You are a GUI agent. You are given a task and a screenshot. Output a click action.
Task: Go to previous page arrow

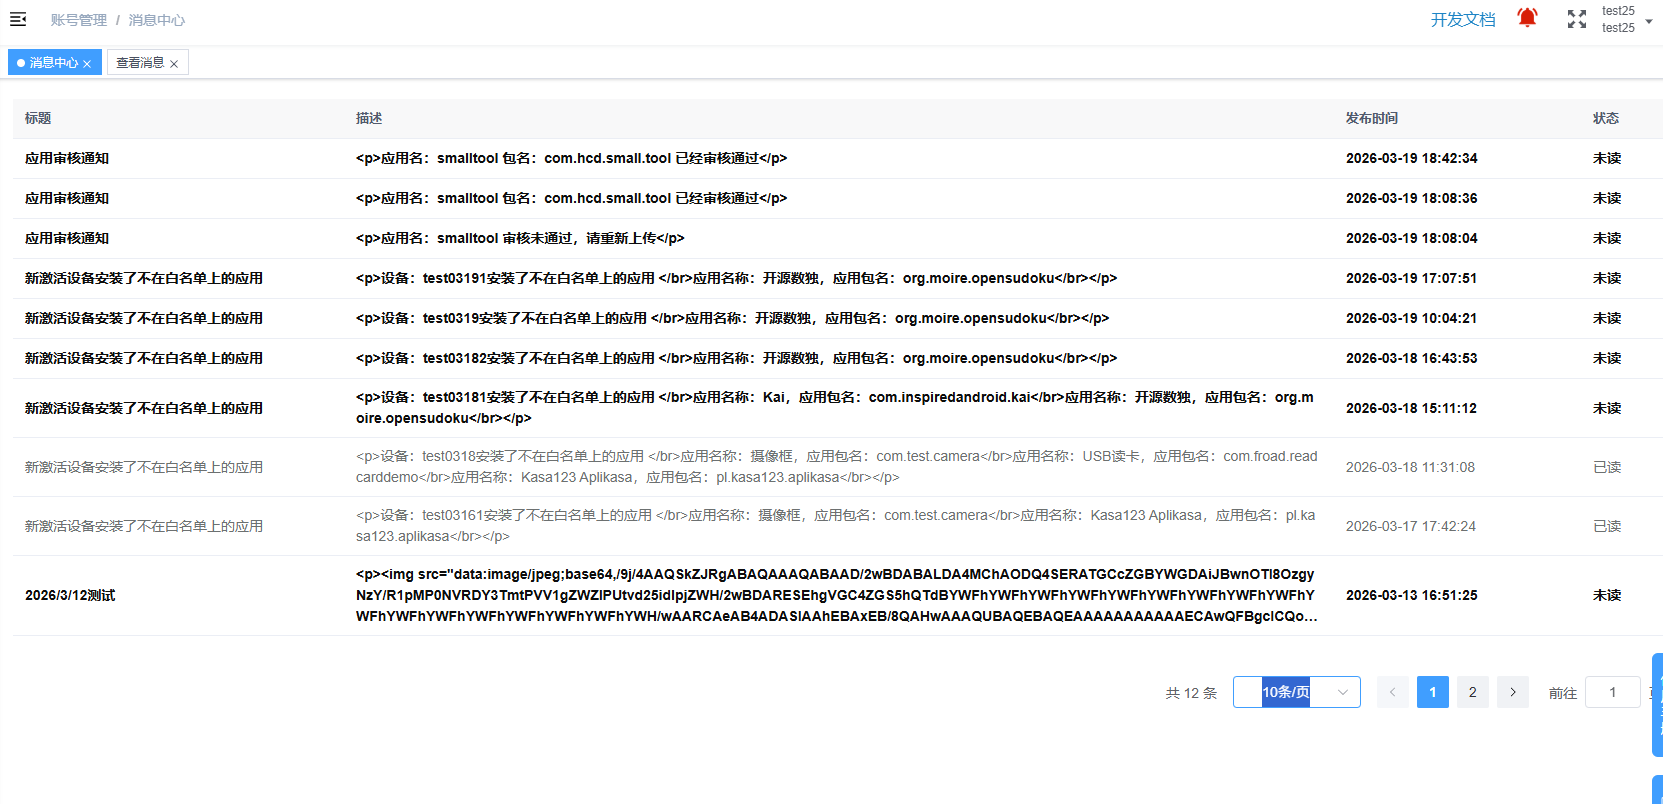click(x=1393, y=692)
